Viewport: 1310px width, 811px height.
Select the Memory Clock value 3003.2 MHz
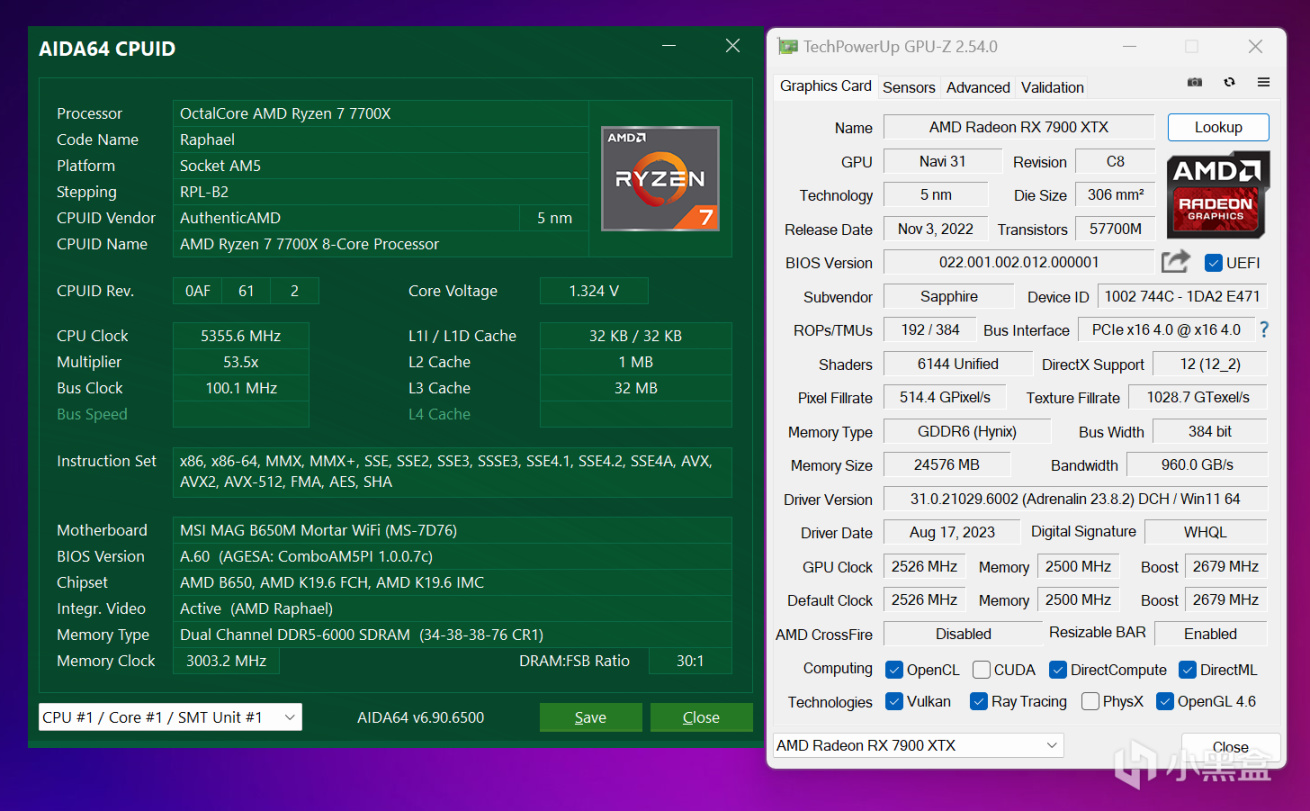click(x=226, y=661)
